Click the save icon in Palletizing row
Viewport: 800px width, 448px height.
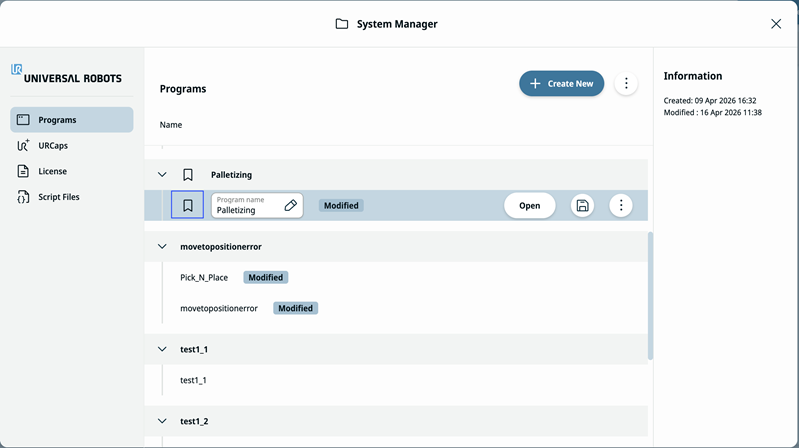(582, 206)
